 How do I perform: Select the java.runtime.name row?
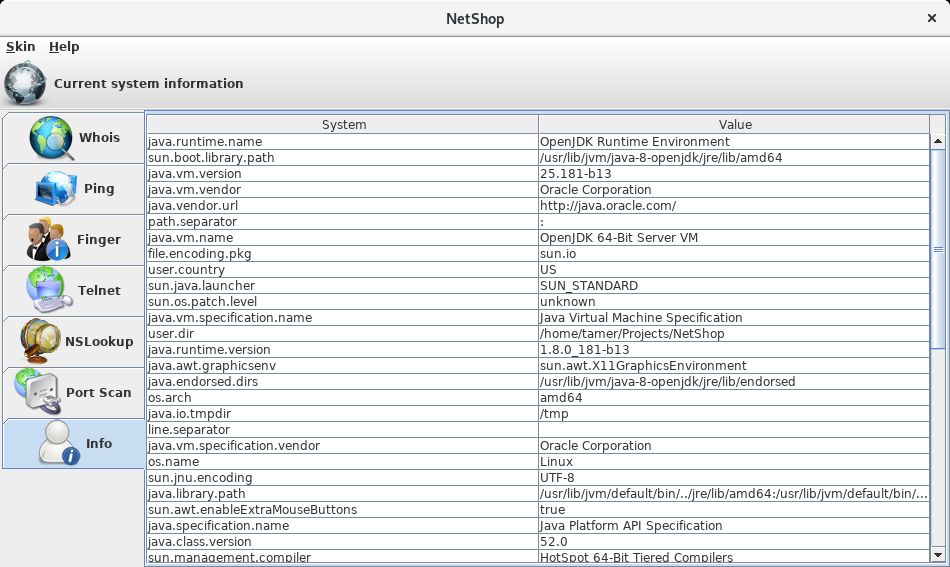(x=538, y=142)
